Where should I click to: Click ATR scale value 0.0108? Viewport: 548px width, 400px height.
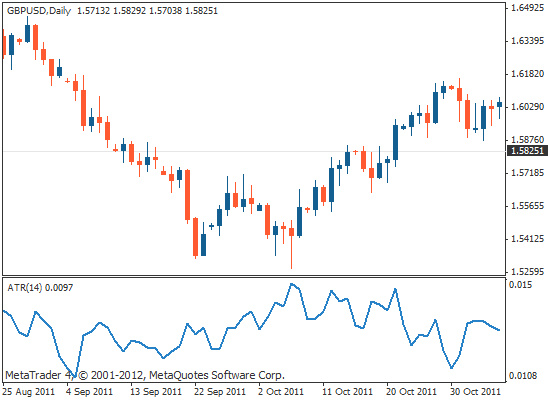(x=523, y=376)
